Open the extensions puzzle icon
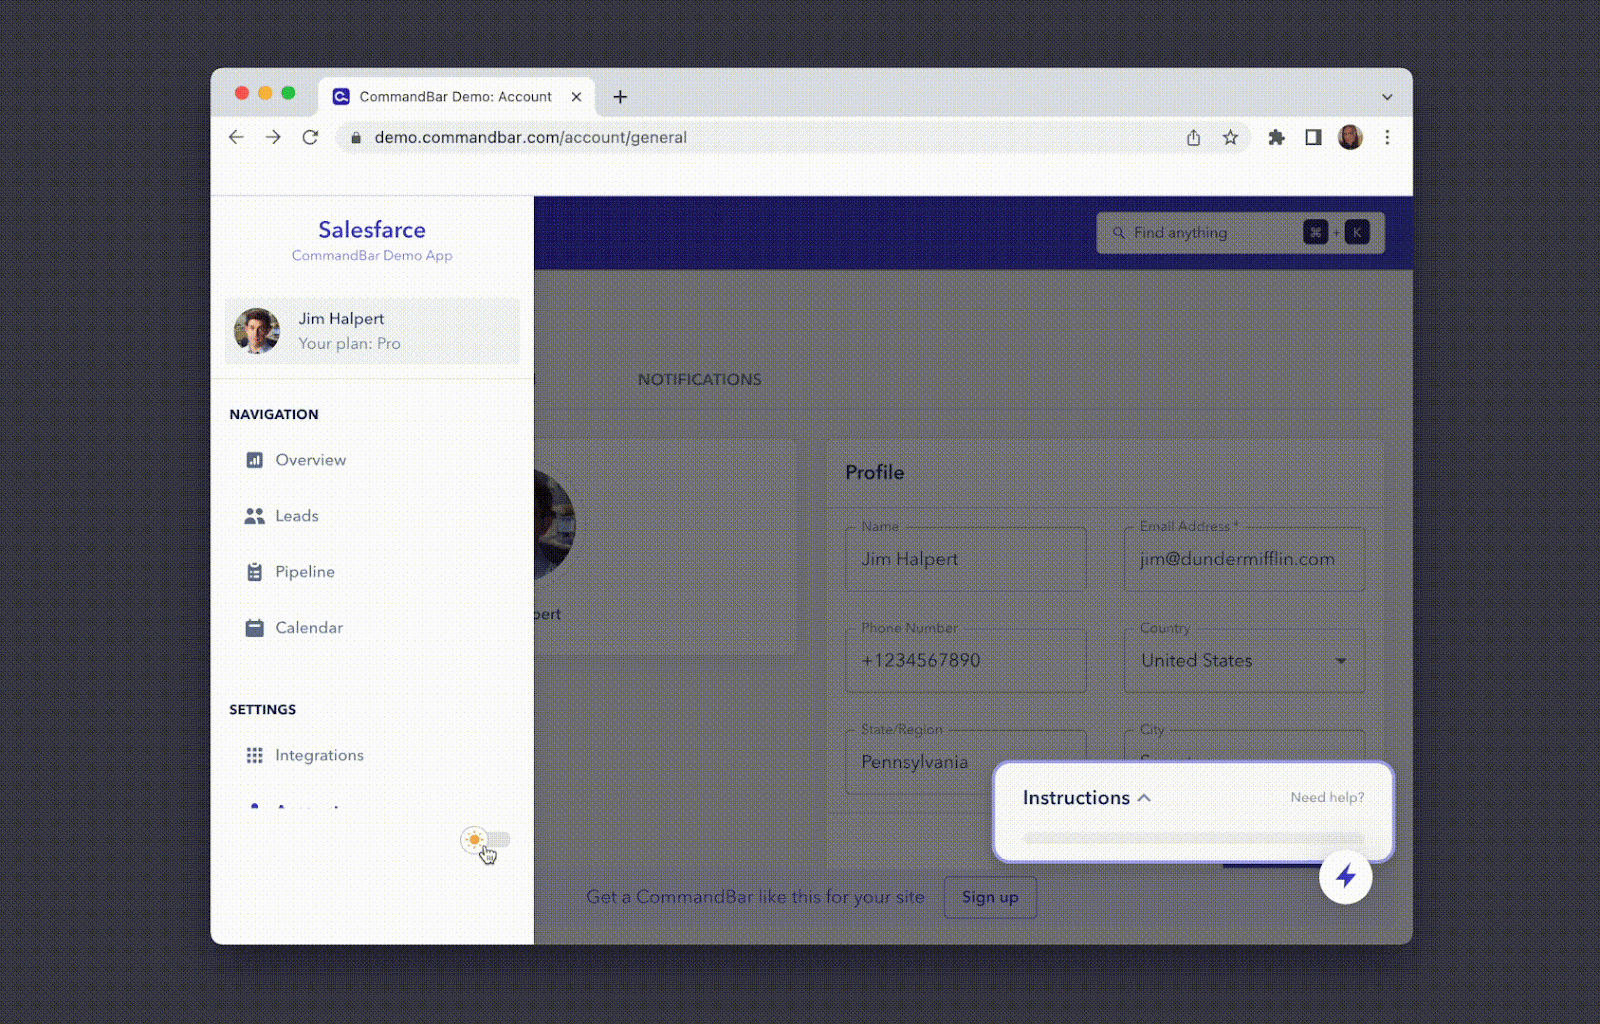The height and width of the screenshot is (1024, 1600). pos(1276,137)
